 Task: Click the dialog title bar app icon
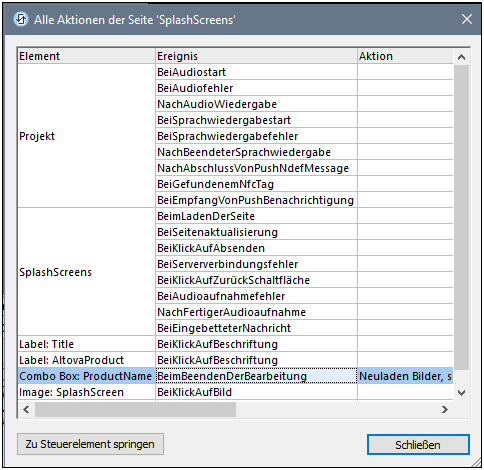pyautogui.click(x=21, y=20)
